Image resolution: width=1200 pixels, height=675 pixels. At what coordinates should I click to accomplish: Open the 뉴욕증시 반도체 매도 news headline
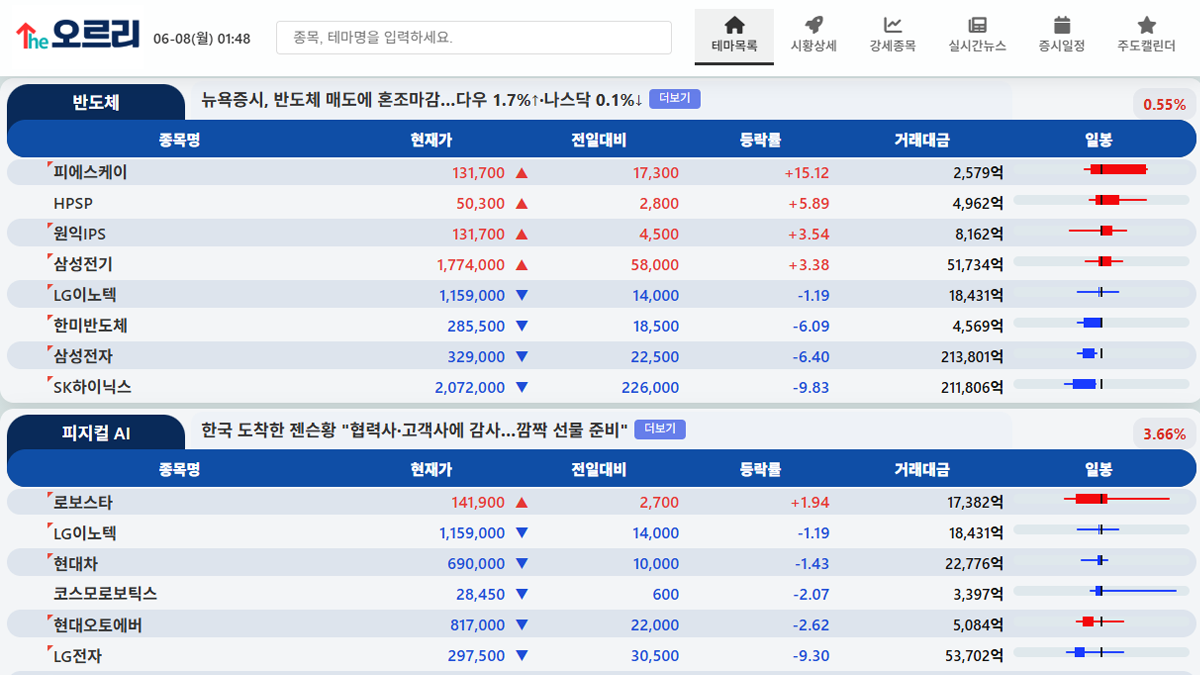(x=421, y=100)
